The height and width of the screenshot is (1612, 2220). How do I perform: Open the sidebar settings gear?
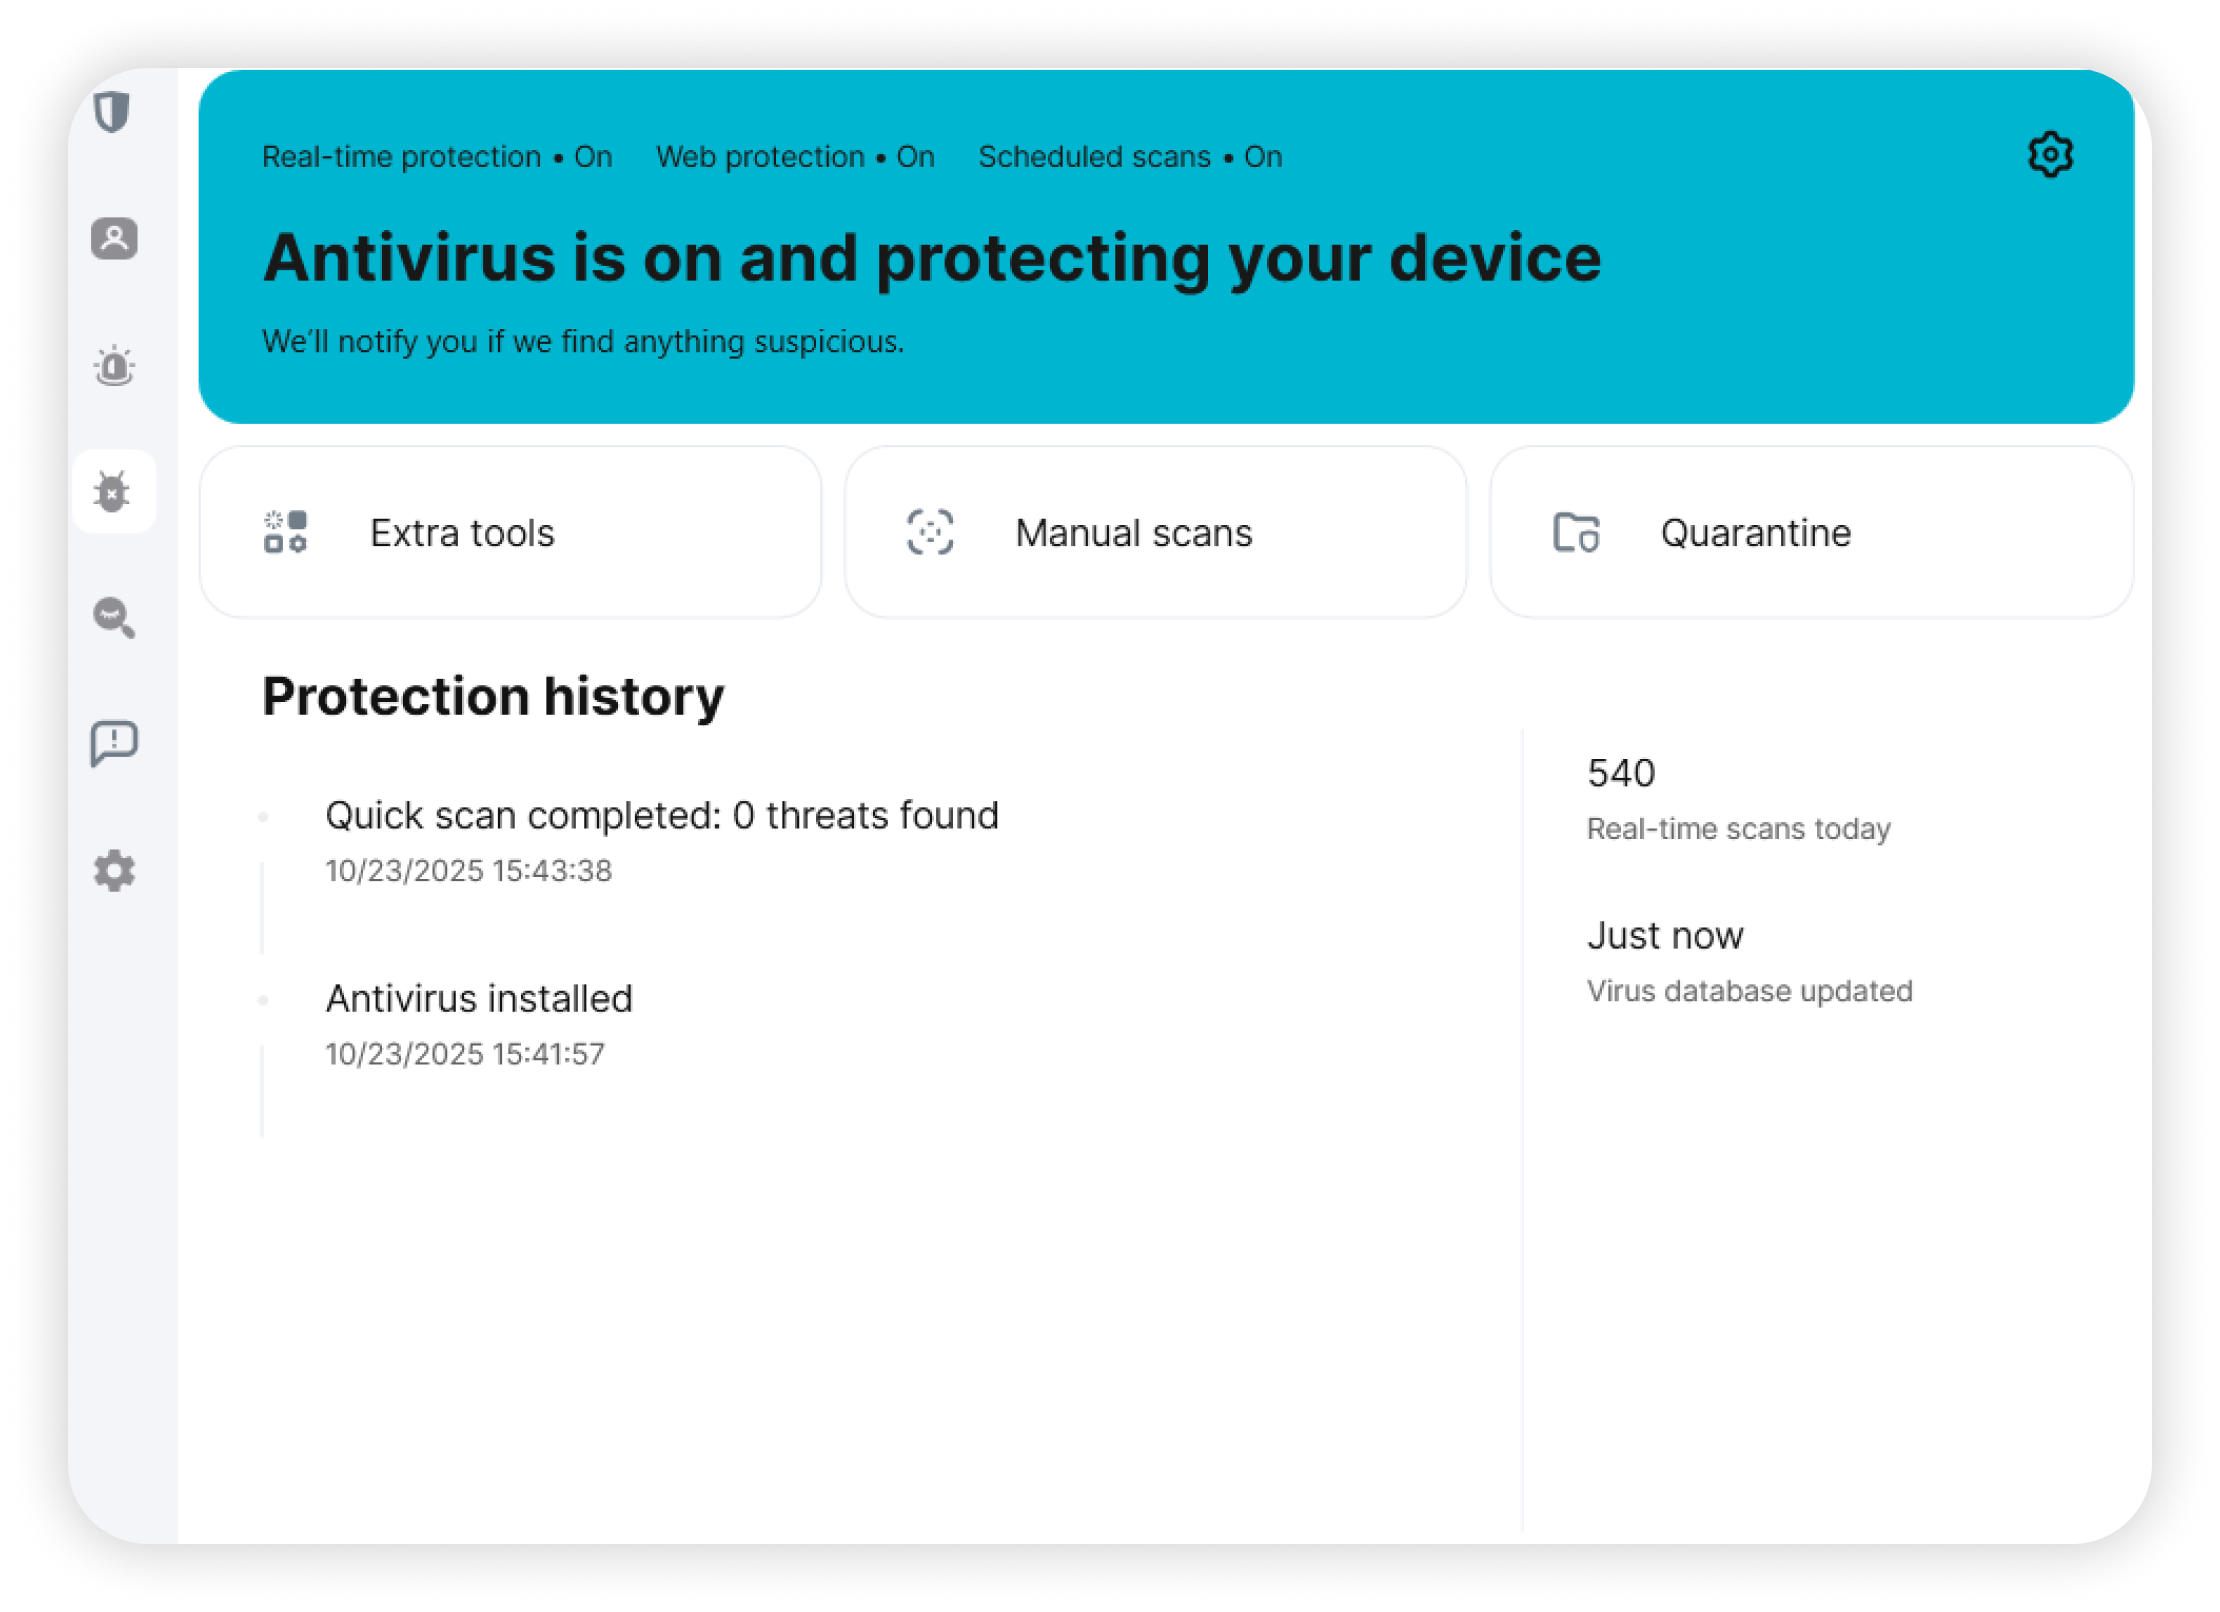click(114, 870)
